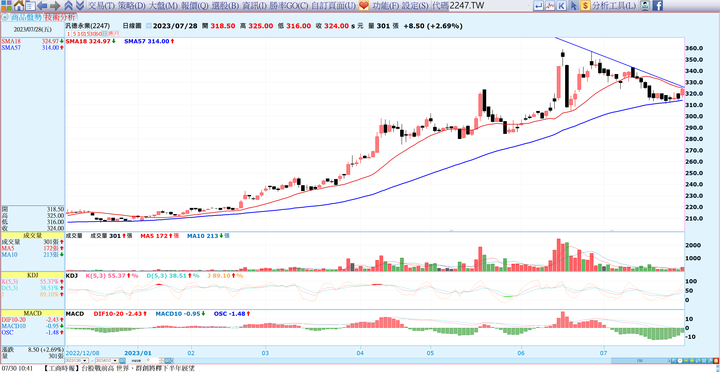720x372 pixels.
Task: Open the document list icon
Action: click(30, 6)
